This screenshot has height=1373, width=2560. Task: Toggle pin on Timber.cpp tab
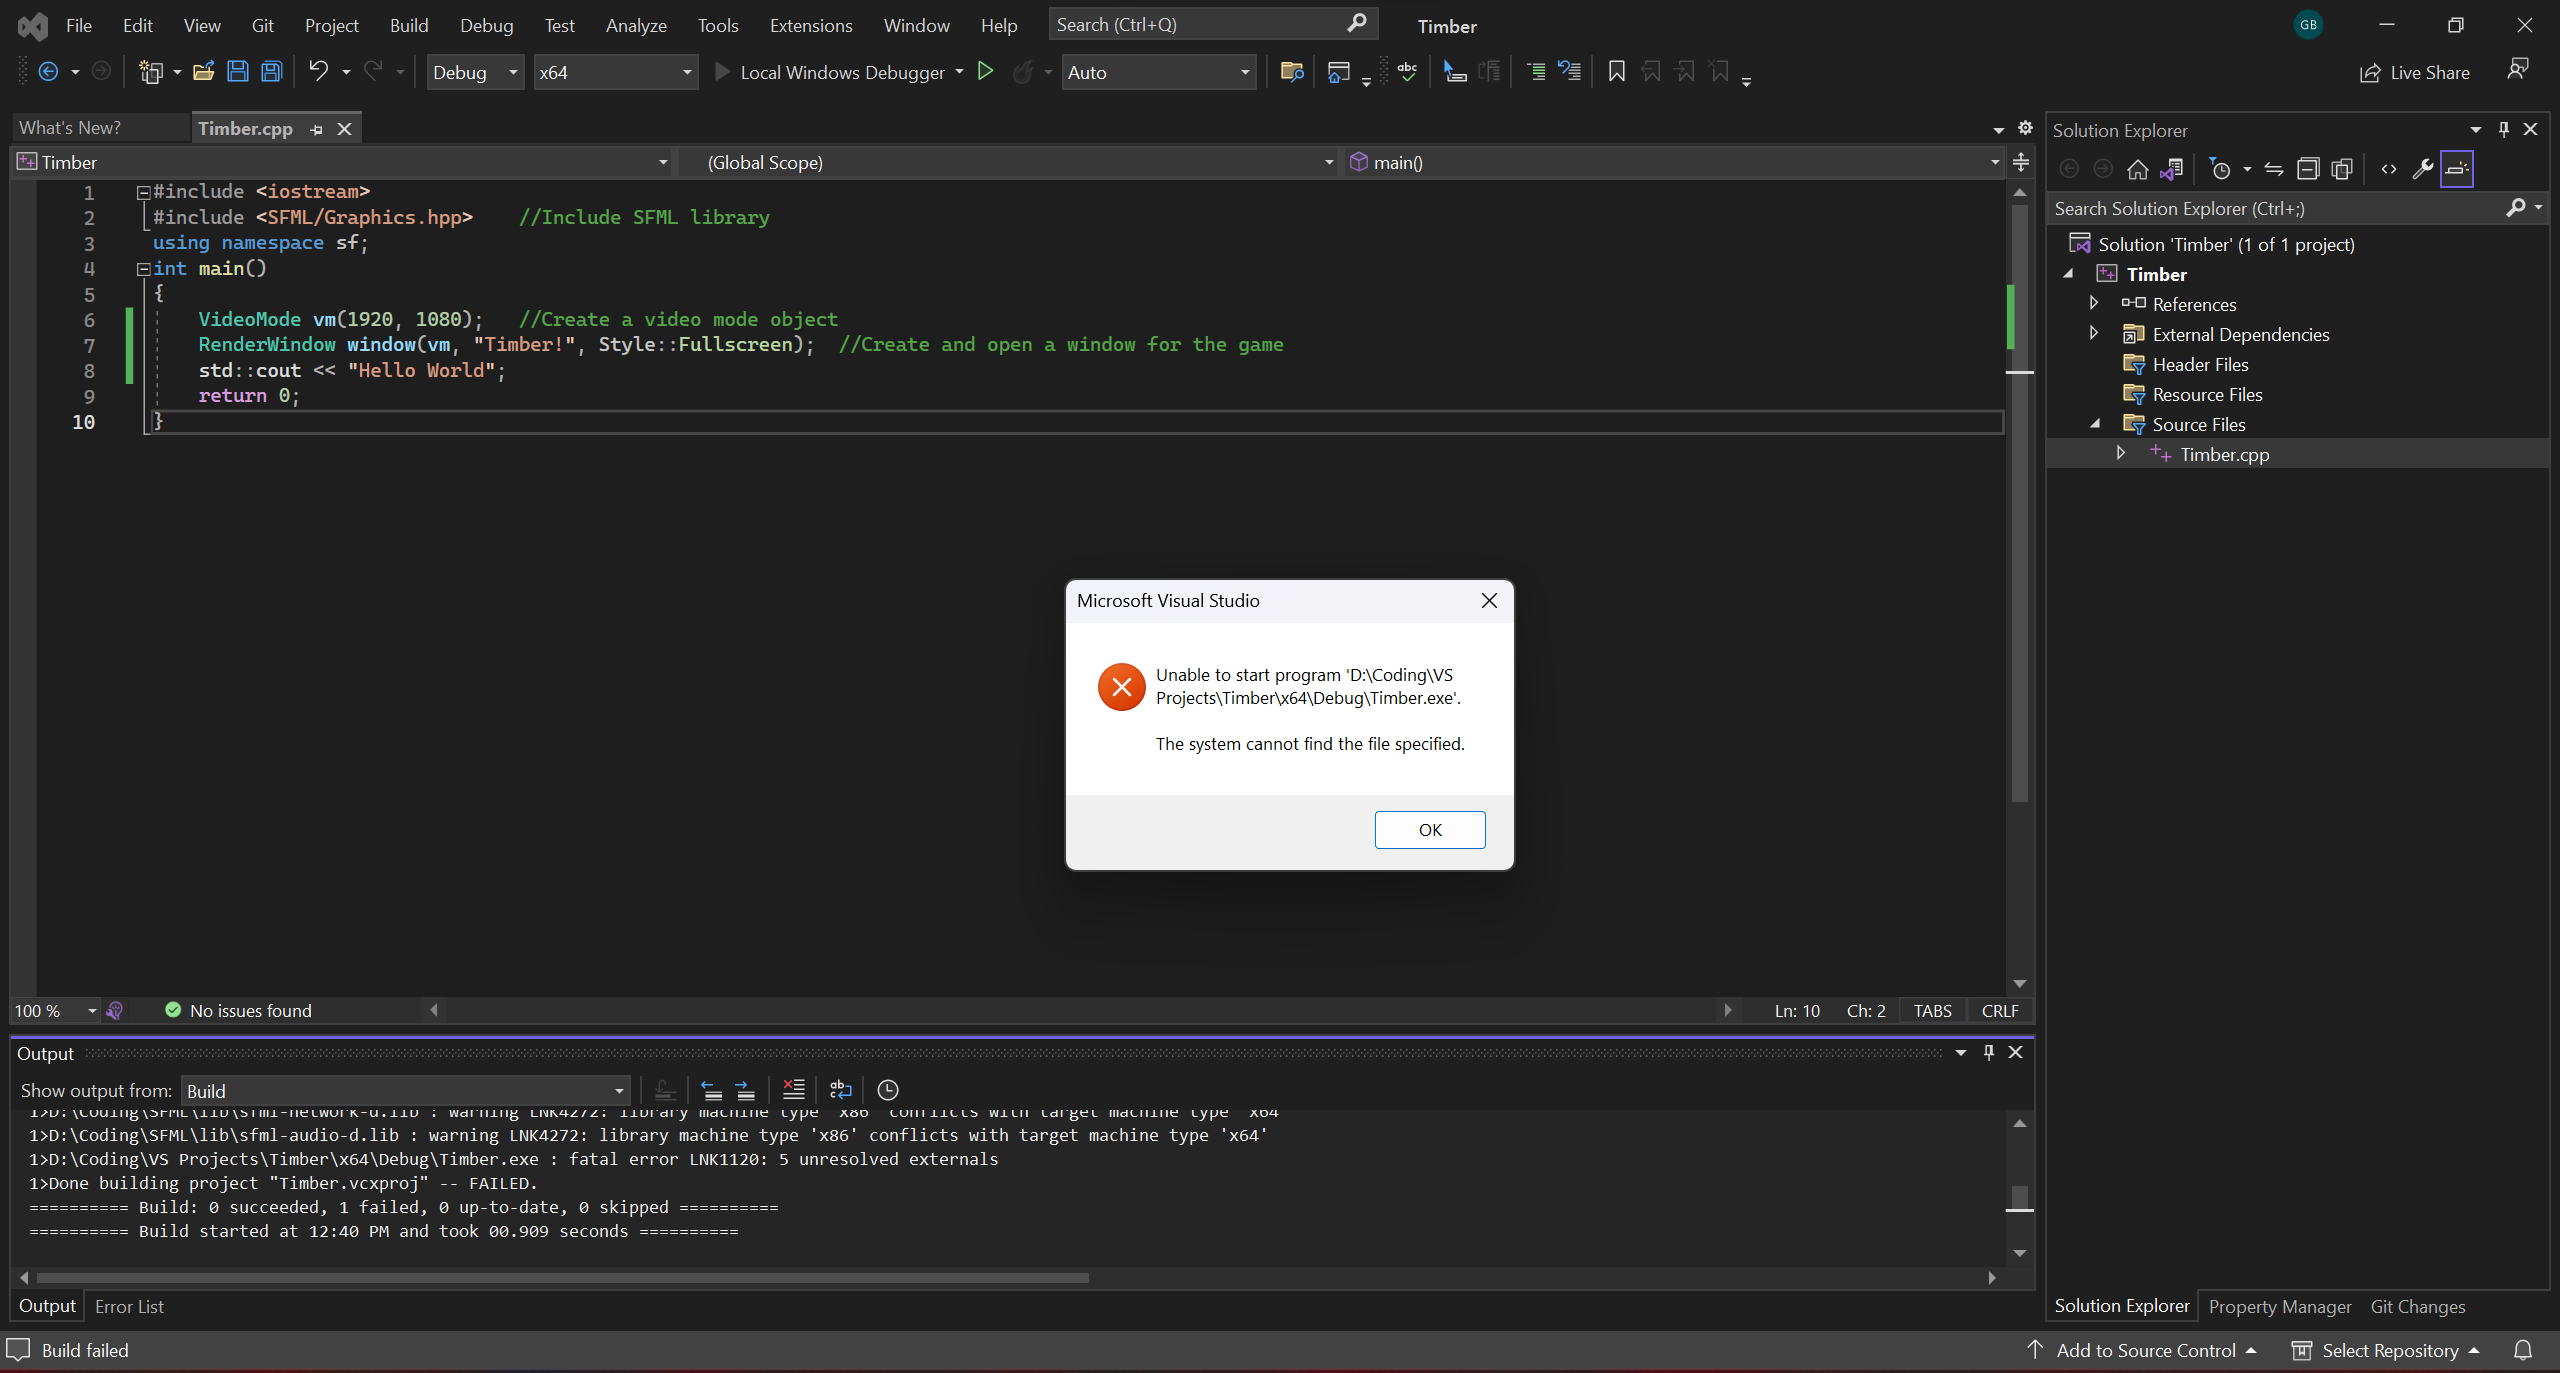[317, 129]
